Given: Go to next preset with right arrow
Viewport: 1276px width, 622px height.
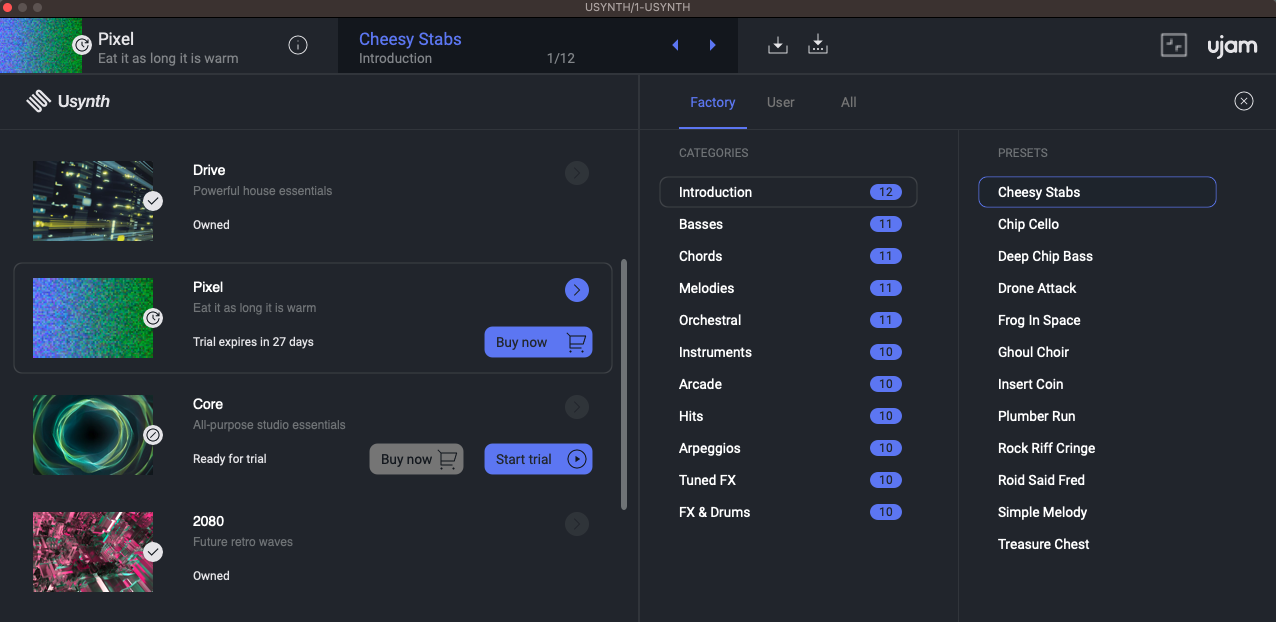Looking at the screenshot, I should (x=712, y=45).
